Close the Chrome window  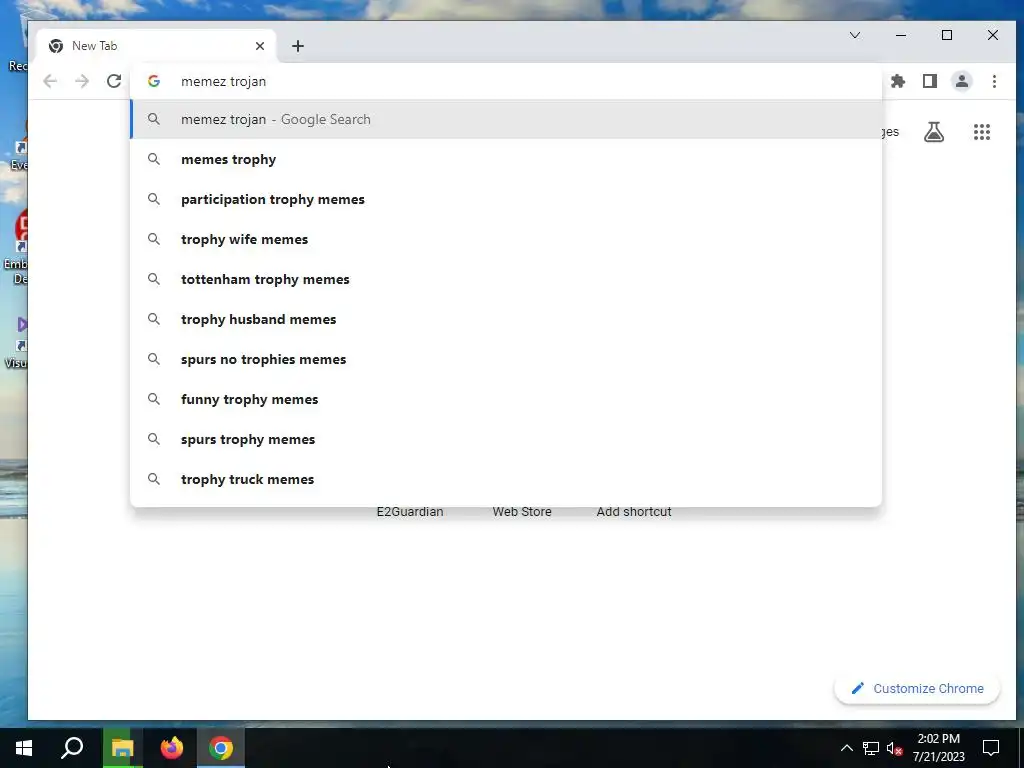(x=993, y=35)
